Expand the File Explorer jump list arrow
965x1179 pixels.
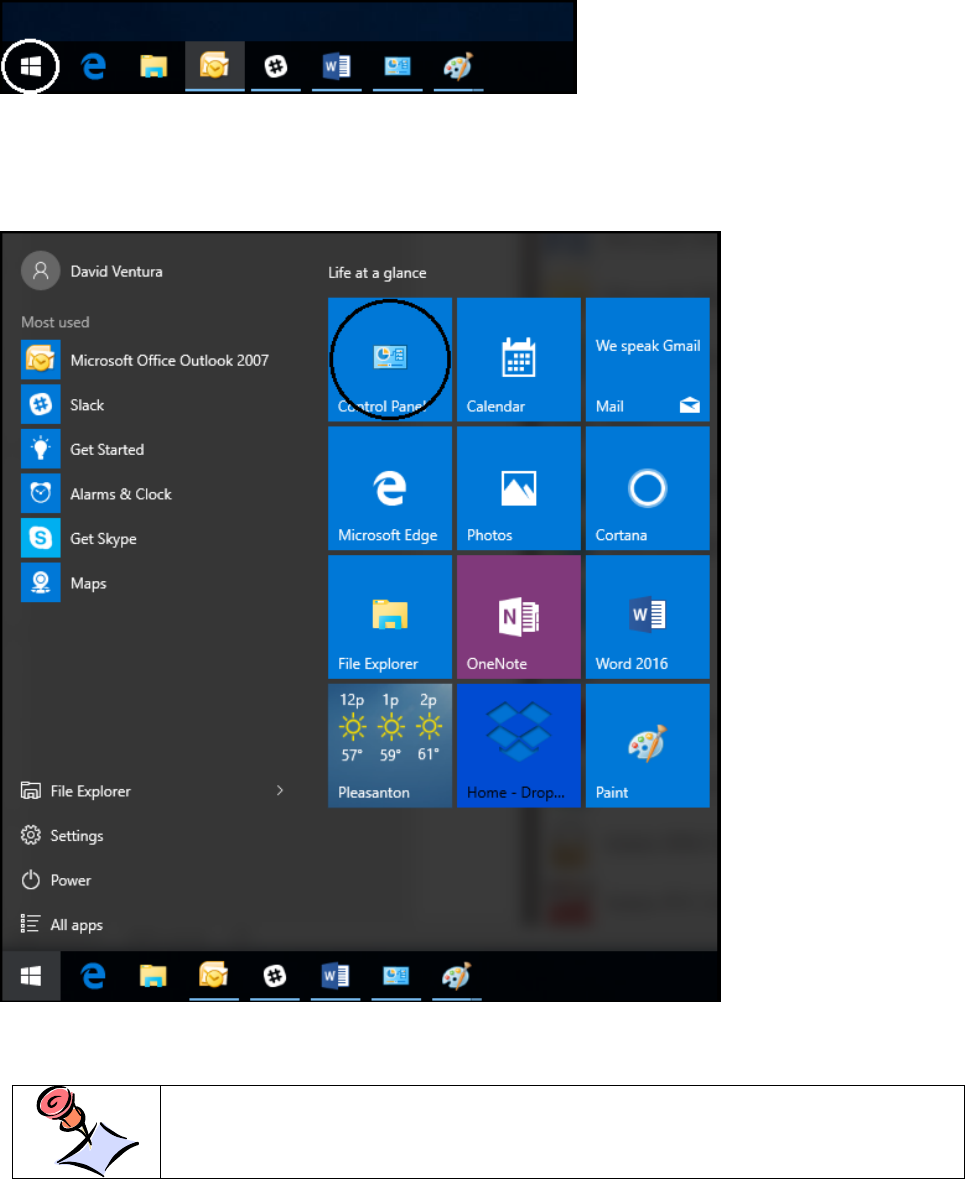pos(280,790)
